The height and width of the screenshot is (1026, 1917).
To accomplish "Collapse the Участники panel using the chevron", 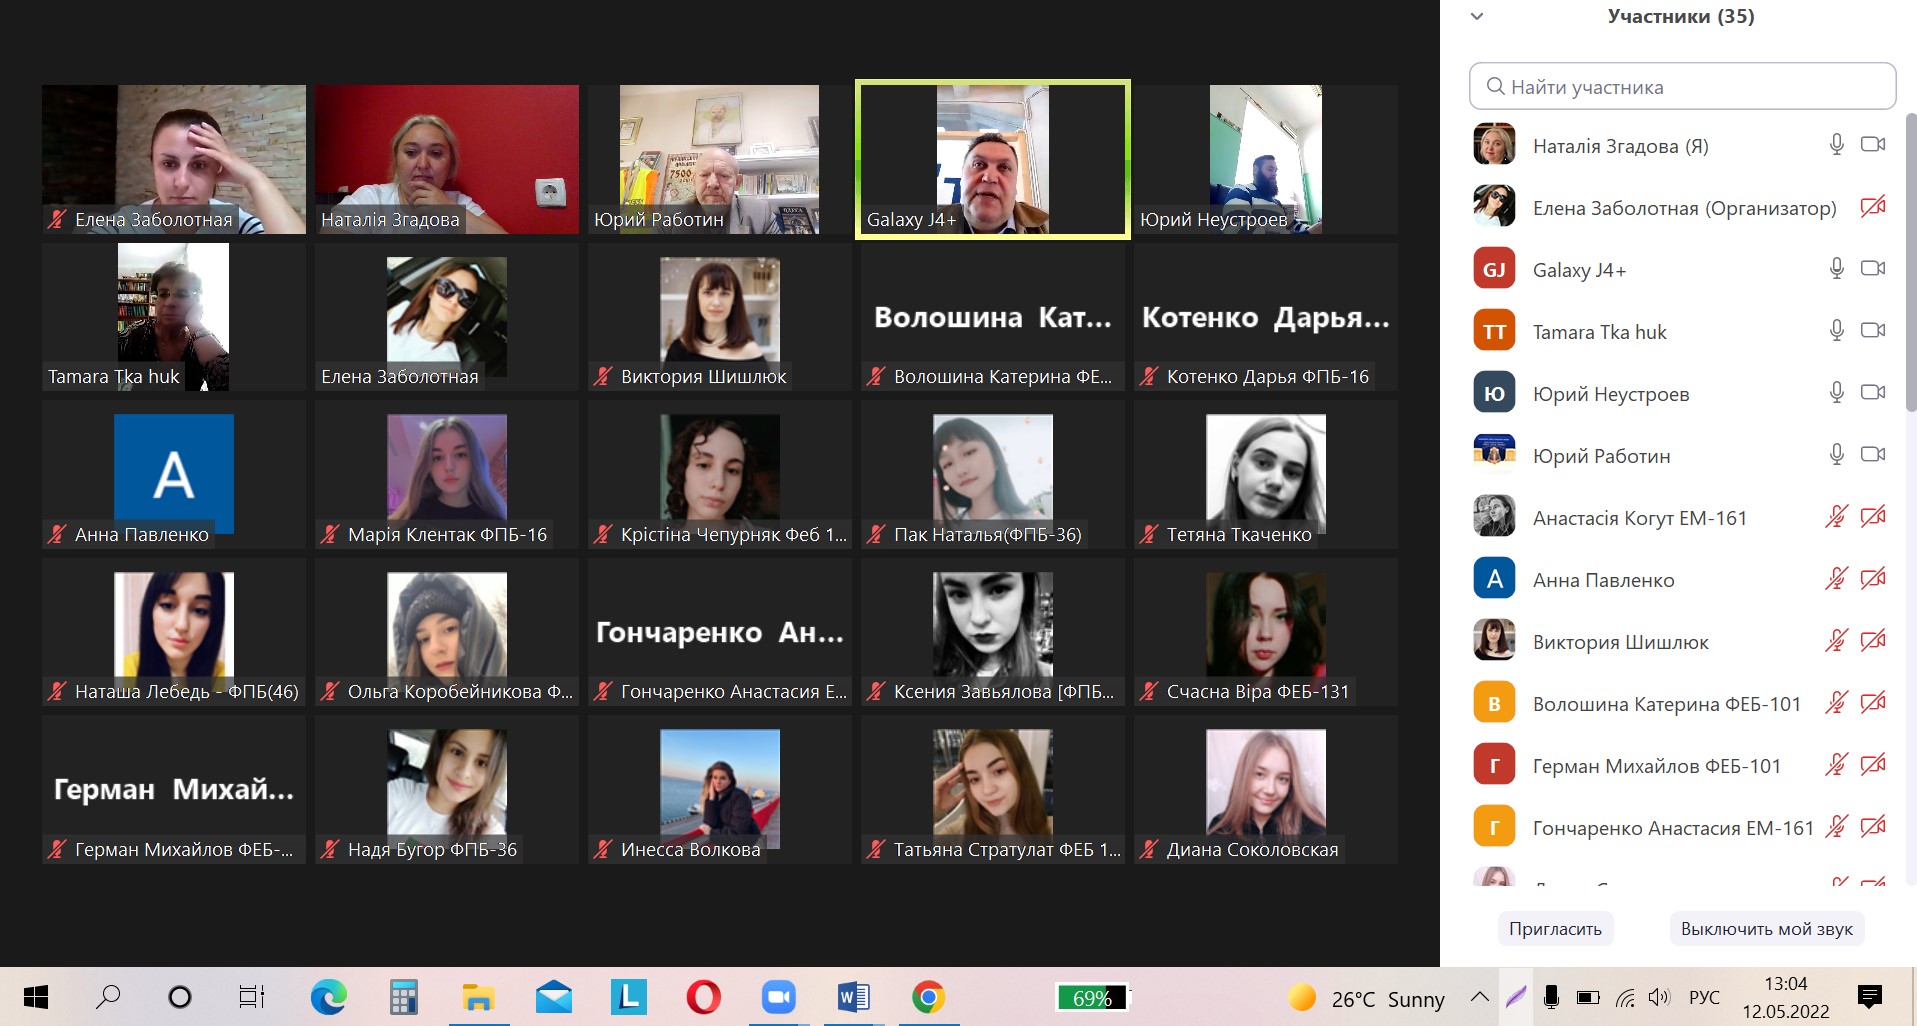I will [x=1476, y=17].
